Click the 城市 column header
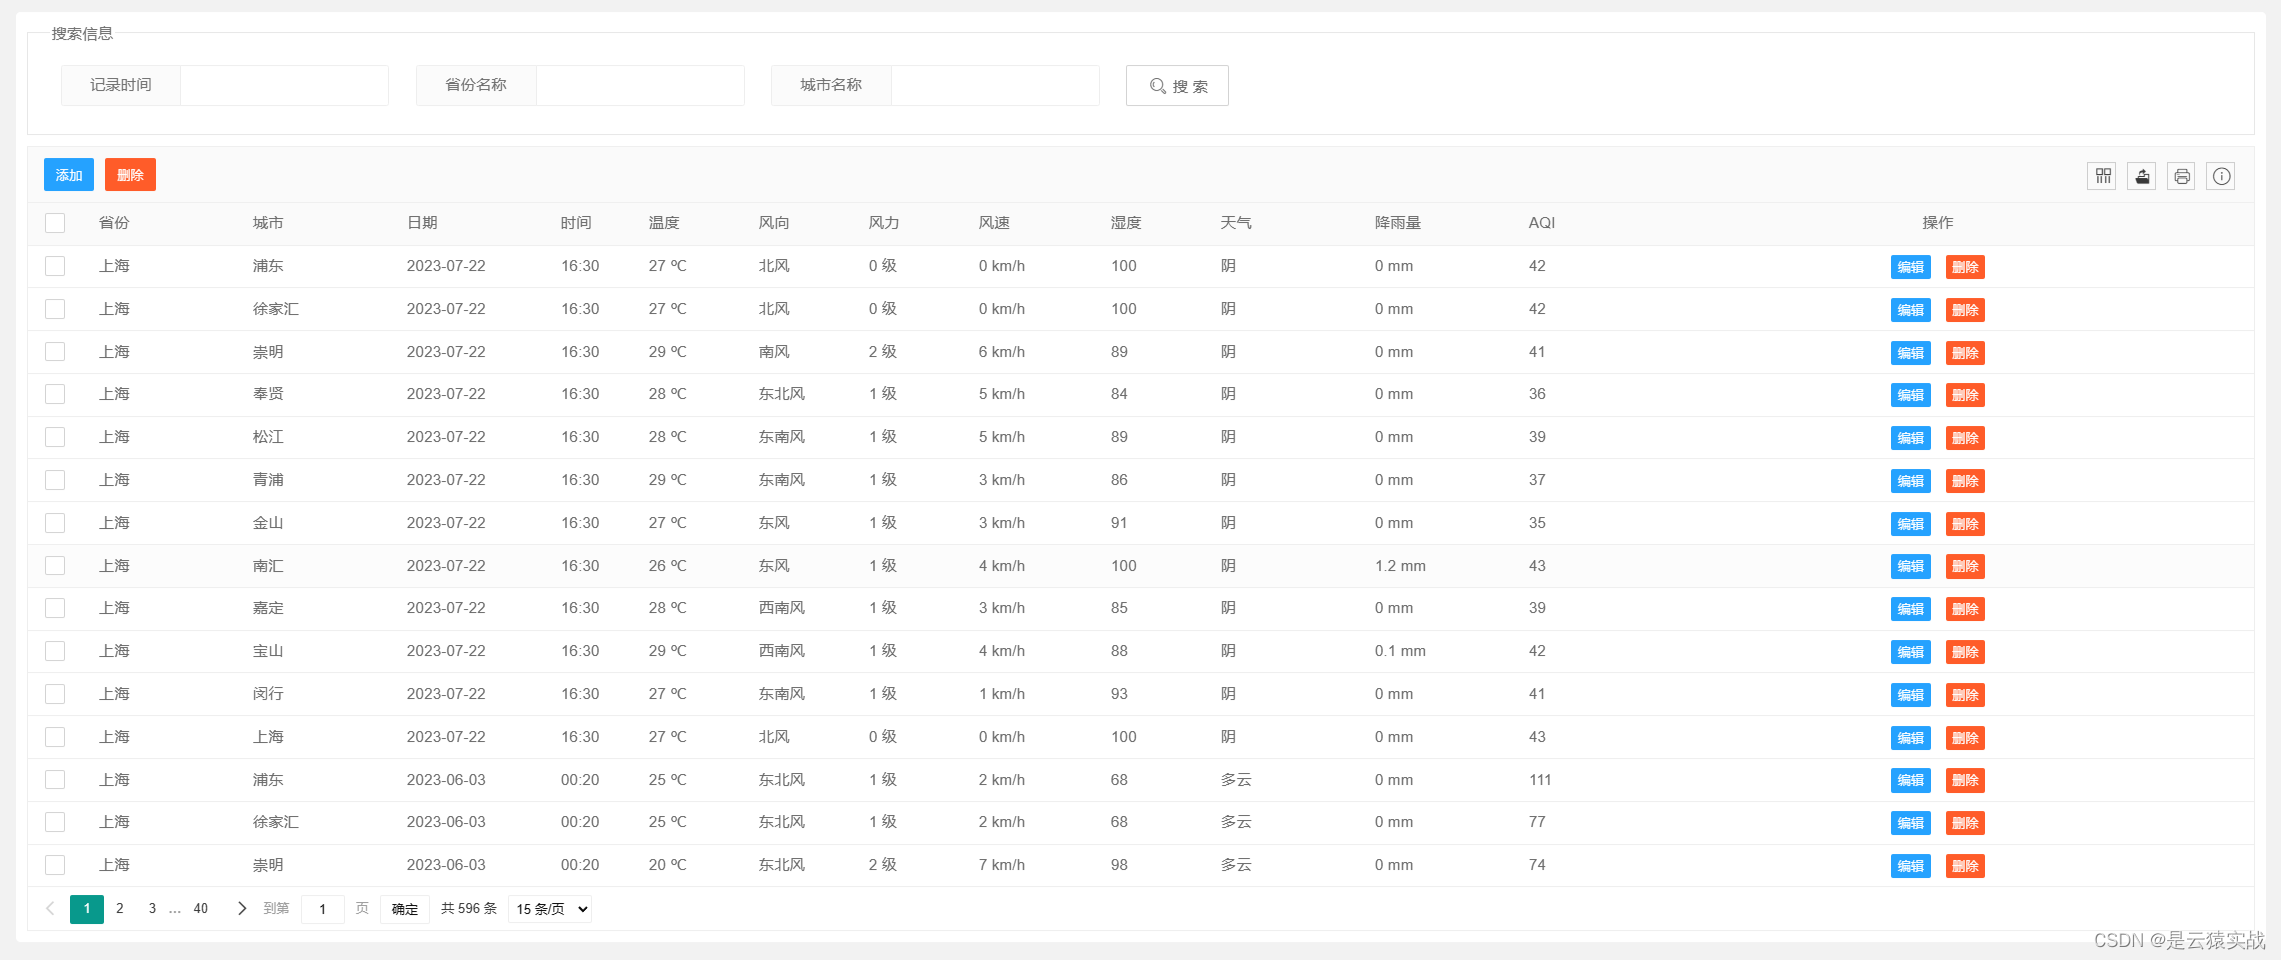 (x=268, y=223)
